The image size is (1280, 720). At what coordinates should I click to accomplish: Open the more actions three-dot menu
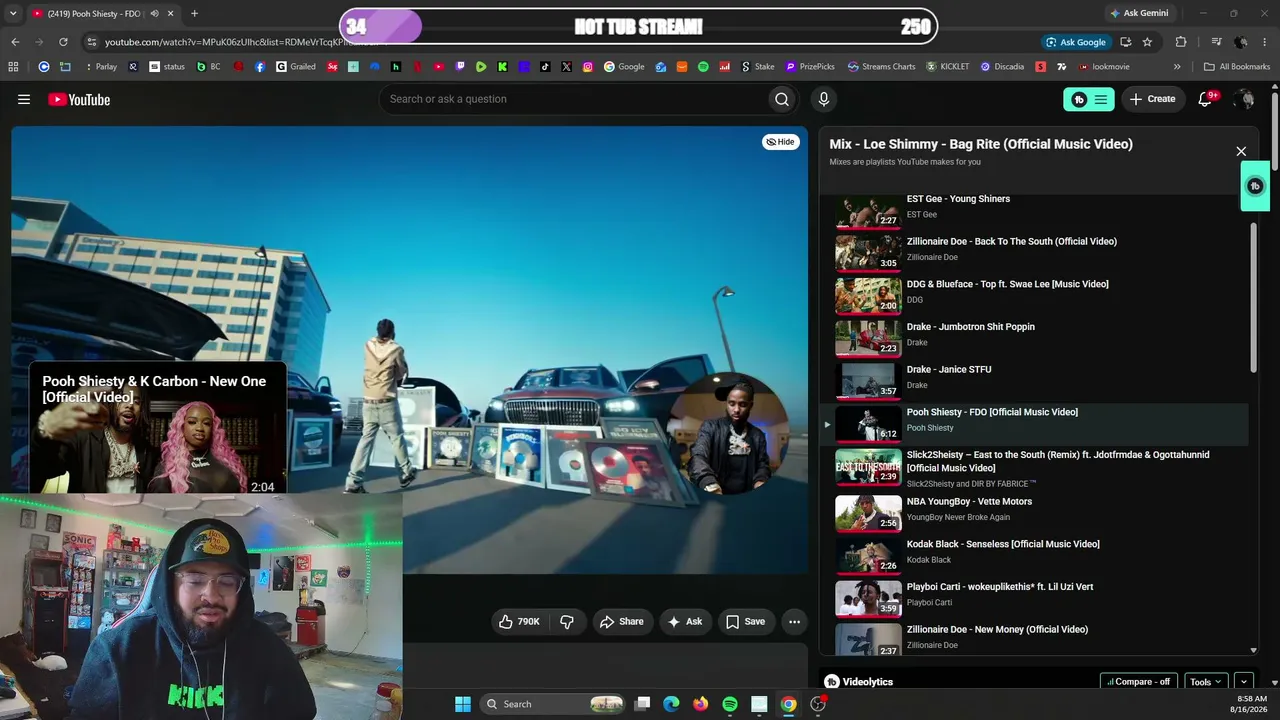pos(794,621)
